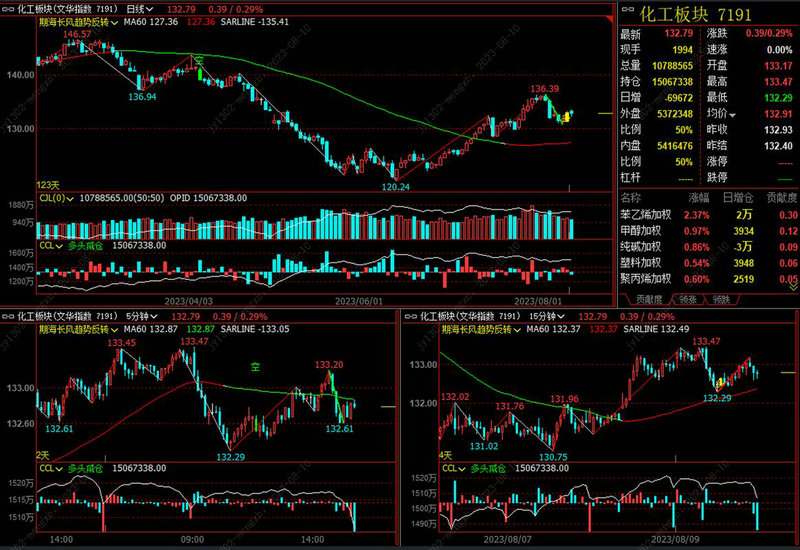Click the panel icon on daily chart title
The image size is (800, 550).
point(9,7)
